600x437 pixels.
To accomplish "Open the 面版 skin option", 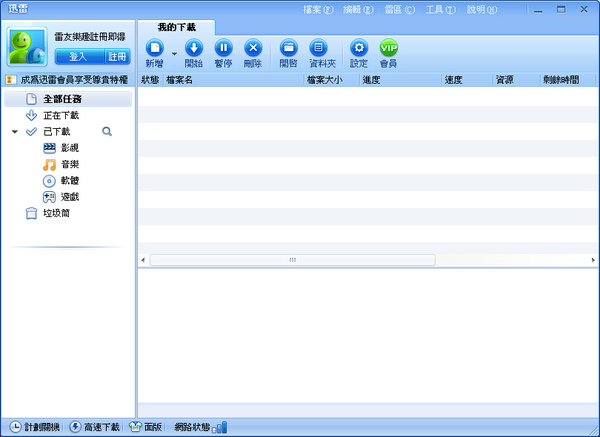I will [146, 427].
